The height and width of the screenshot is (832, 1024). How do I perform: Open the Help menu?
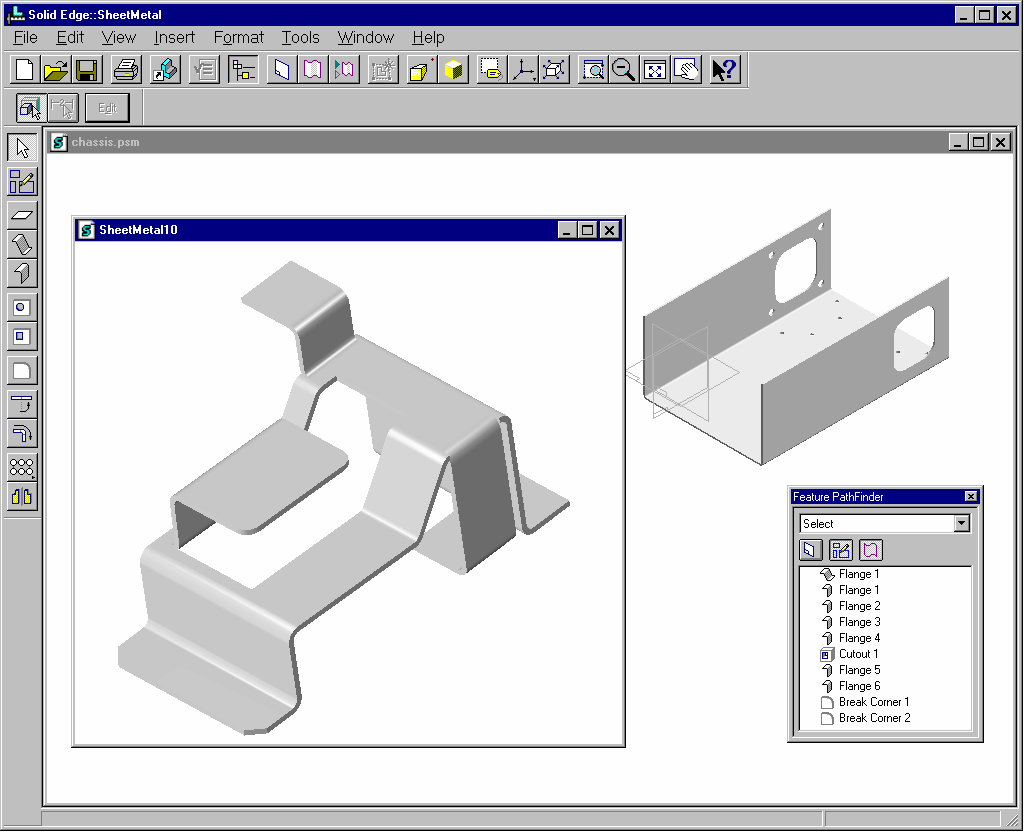(x=428, y=37)
